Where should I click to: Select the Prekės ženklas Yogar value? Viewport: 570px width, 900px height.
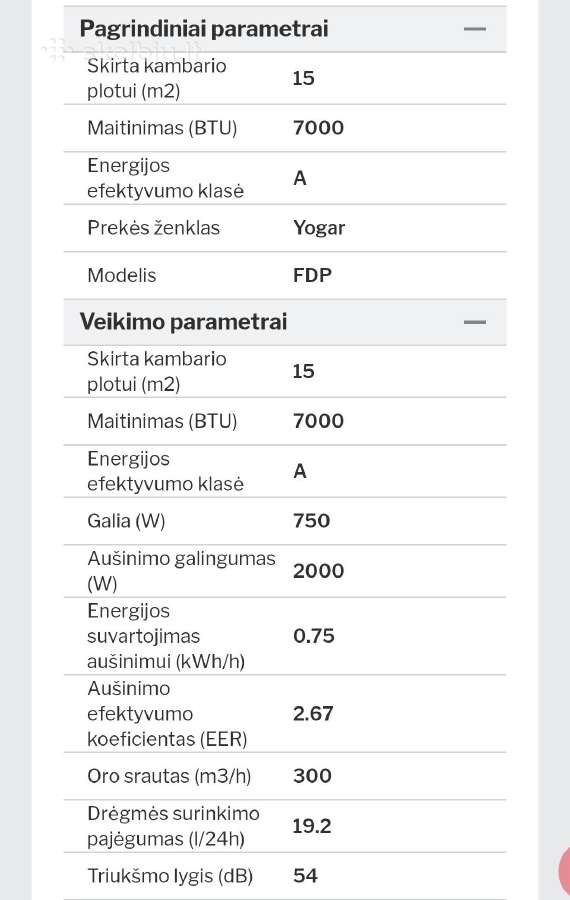click(x=319, y=228)
